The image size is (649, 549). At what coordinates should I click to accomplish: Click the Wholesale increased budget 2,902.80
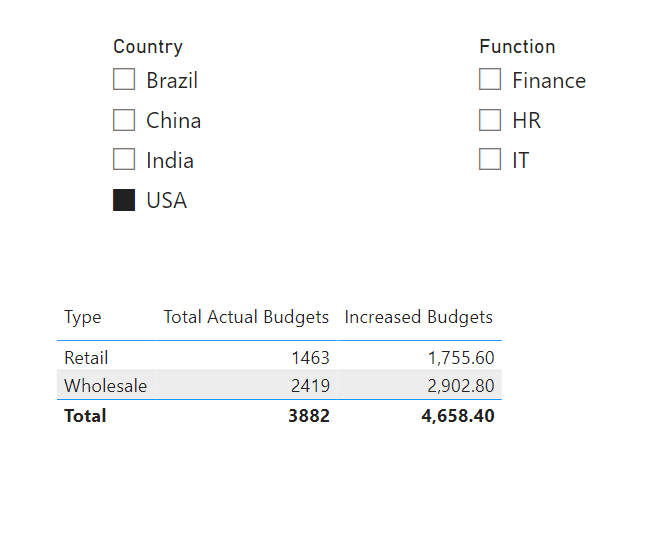pyautogui.click(x=461, y=386)
